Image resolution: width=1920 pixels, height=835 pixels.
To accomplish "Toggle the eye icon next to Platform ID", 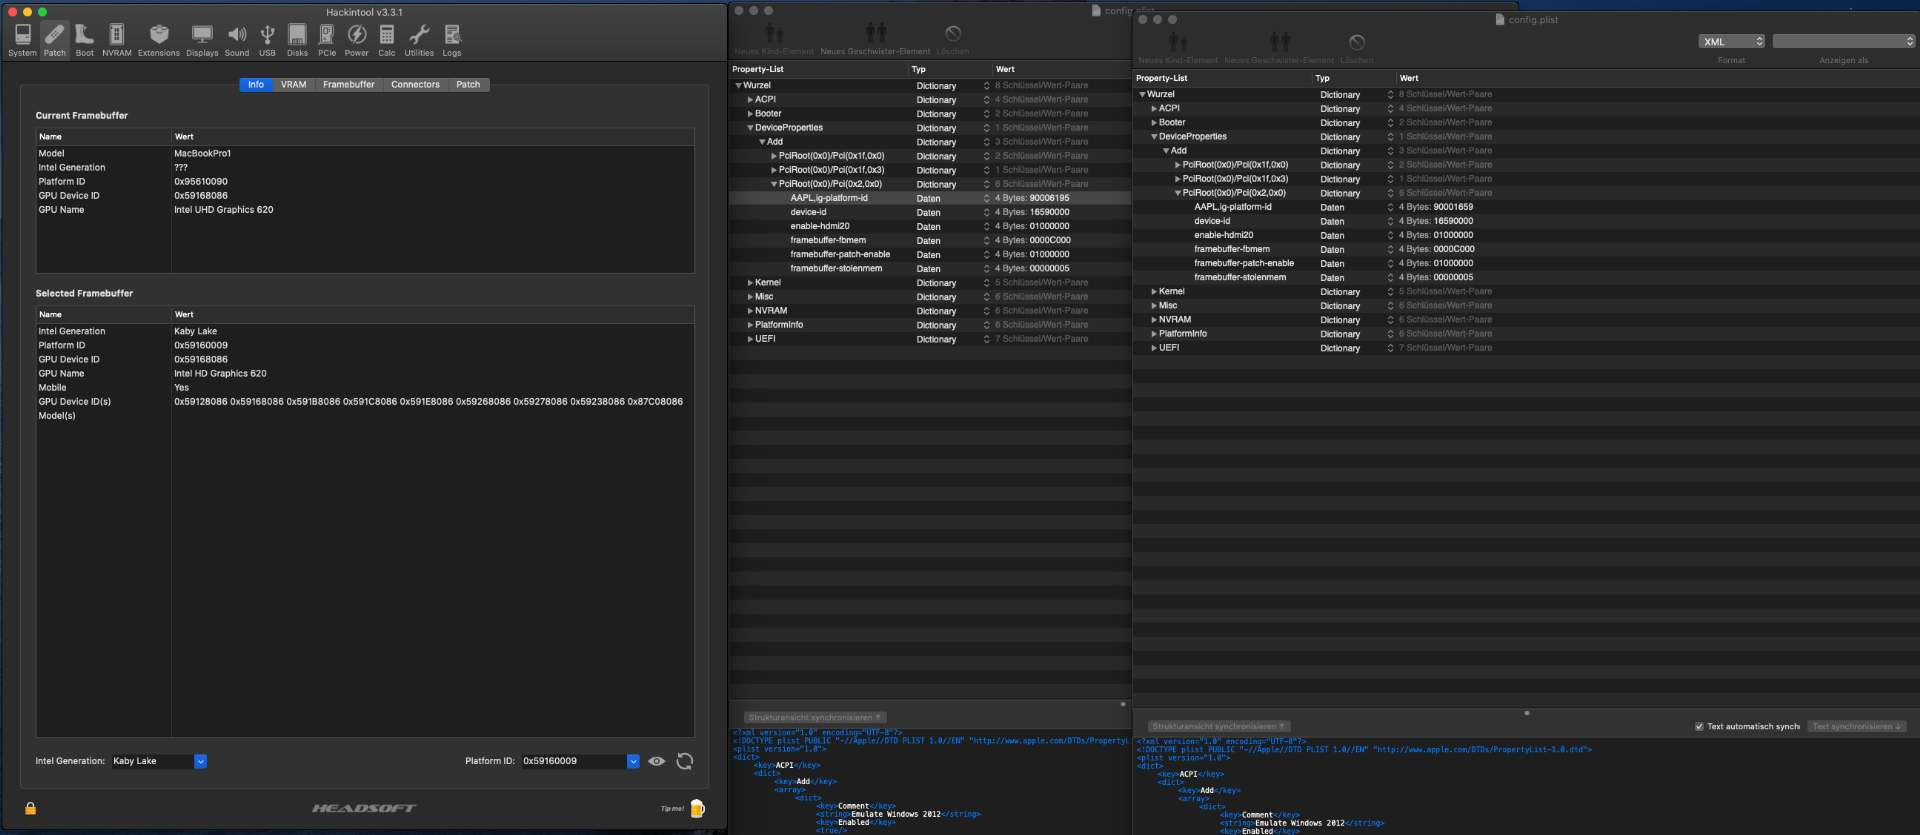I will [657, 761].
